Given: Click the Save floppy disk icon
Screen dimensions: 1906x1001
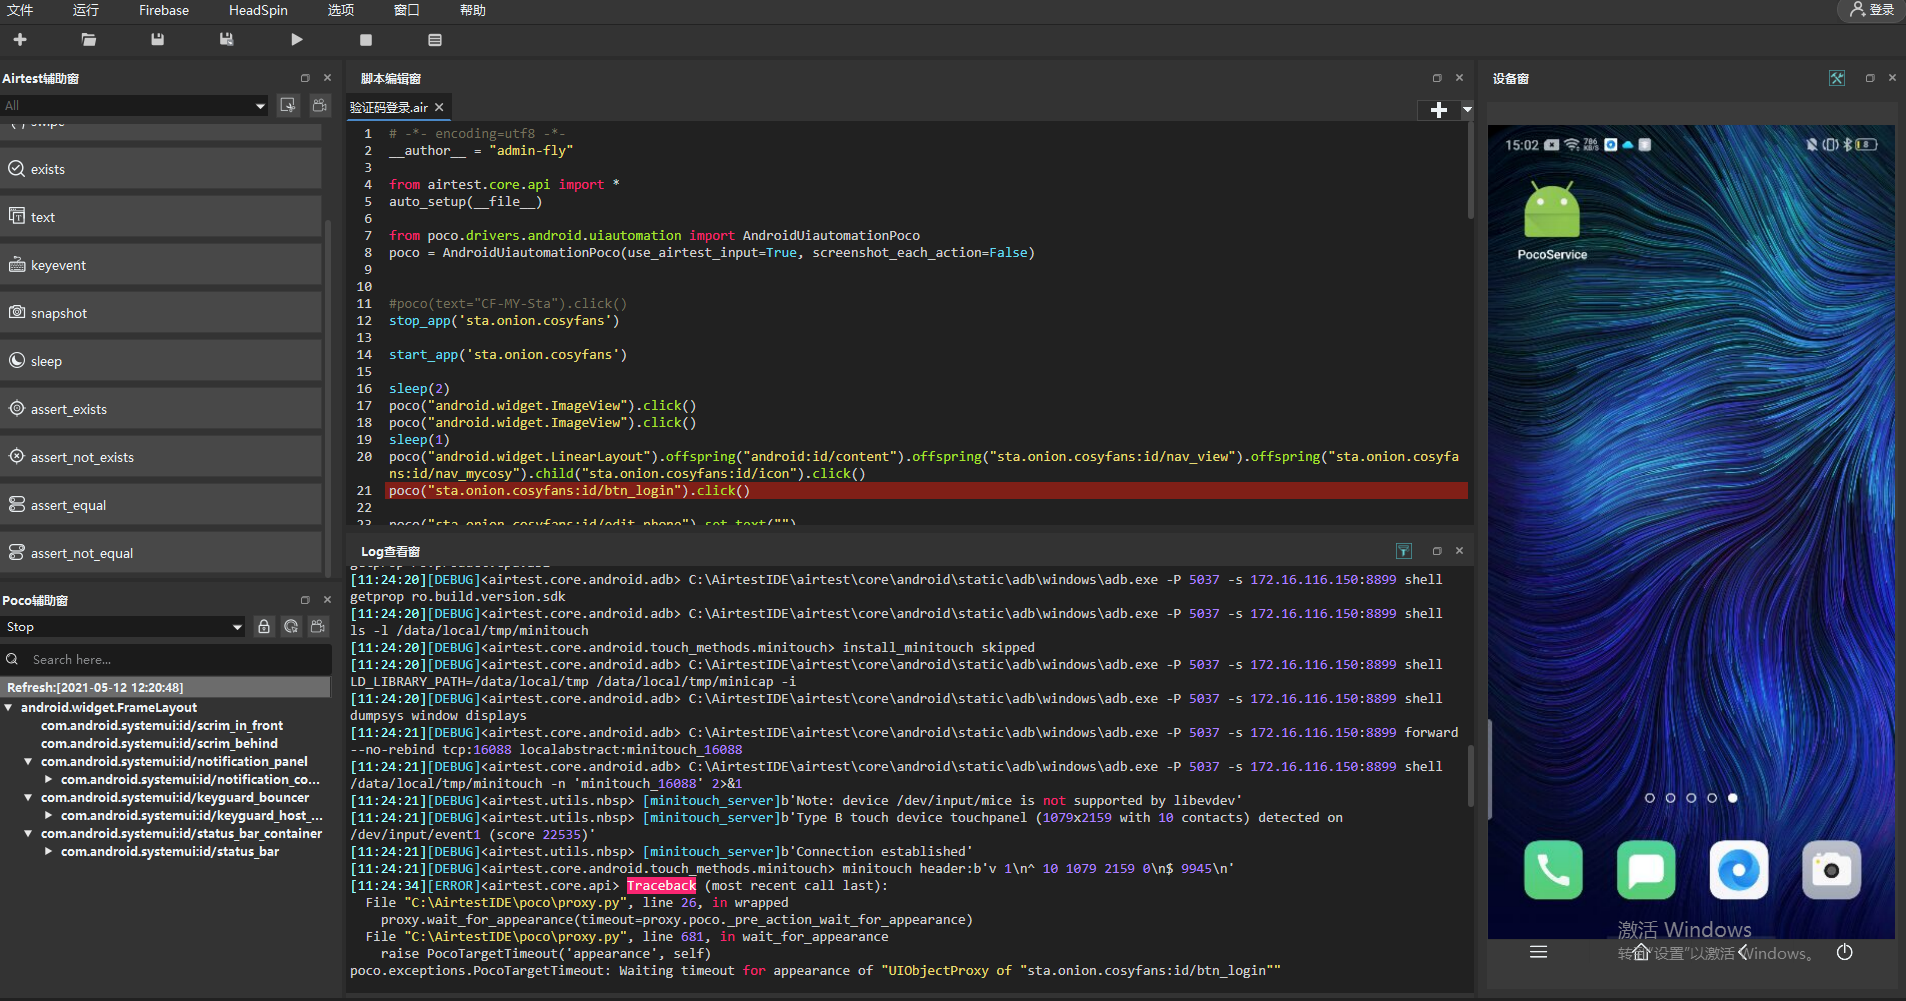Looking at the screenshot, I should 157,40.
